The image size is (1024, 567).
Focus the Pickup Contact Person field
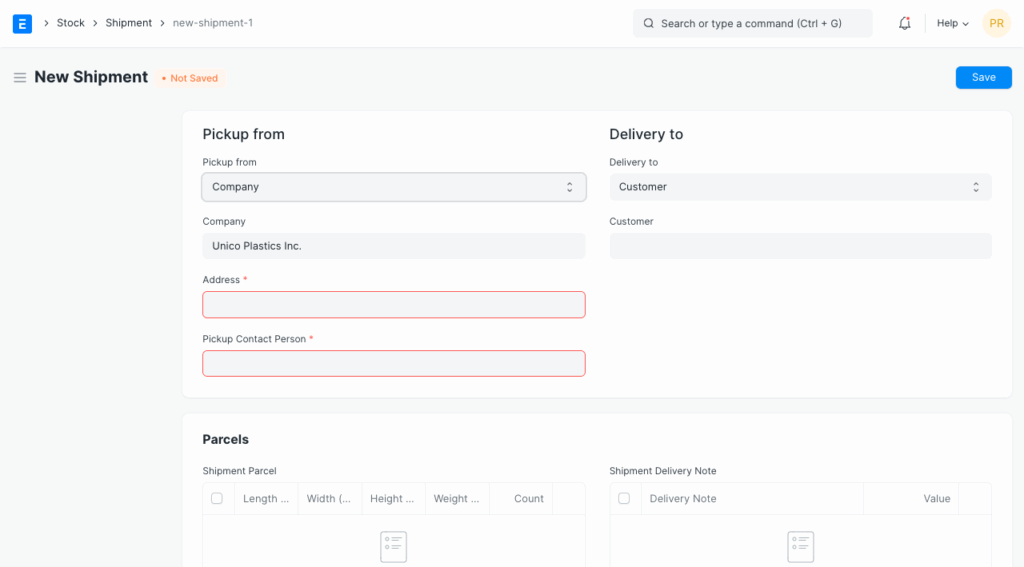(393, 364)
